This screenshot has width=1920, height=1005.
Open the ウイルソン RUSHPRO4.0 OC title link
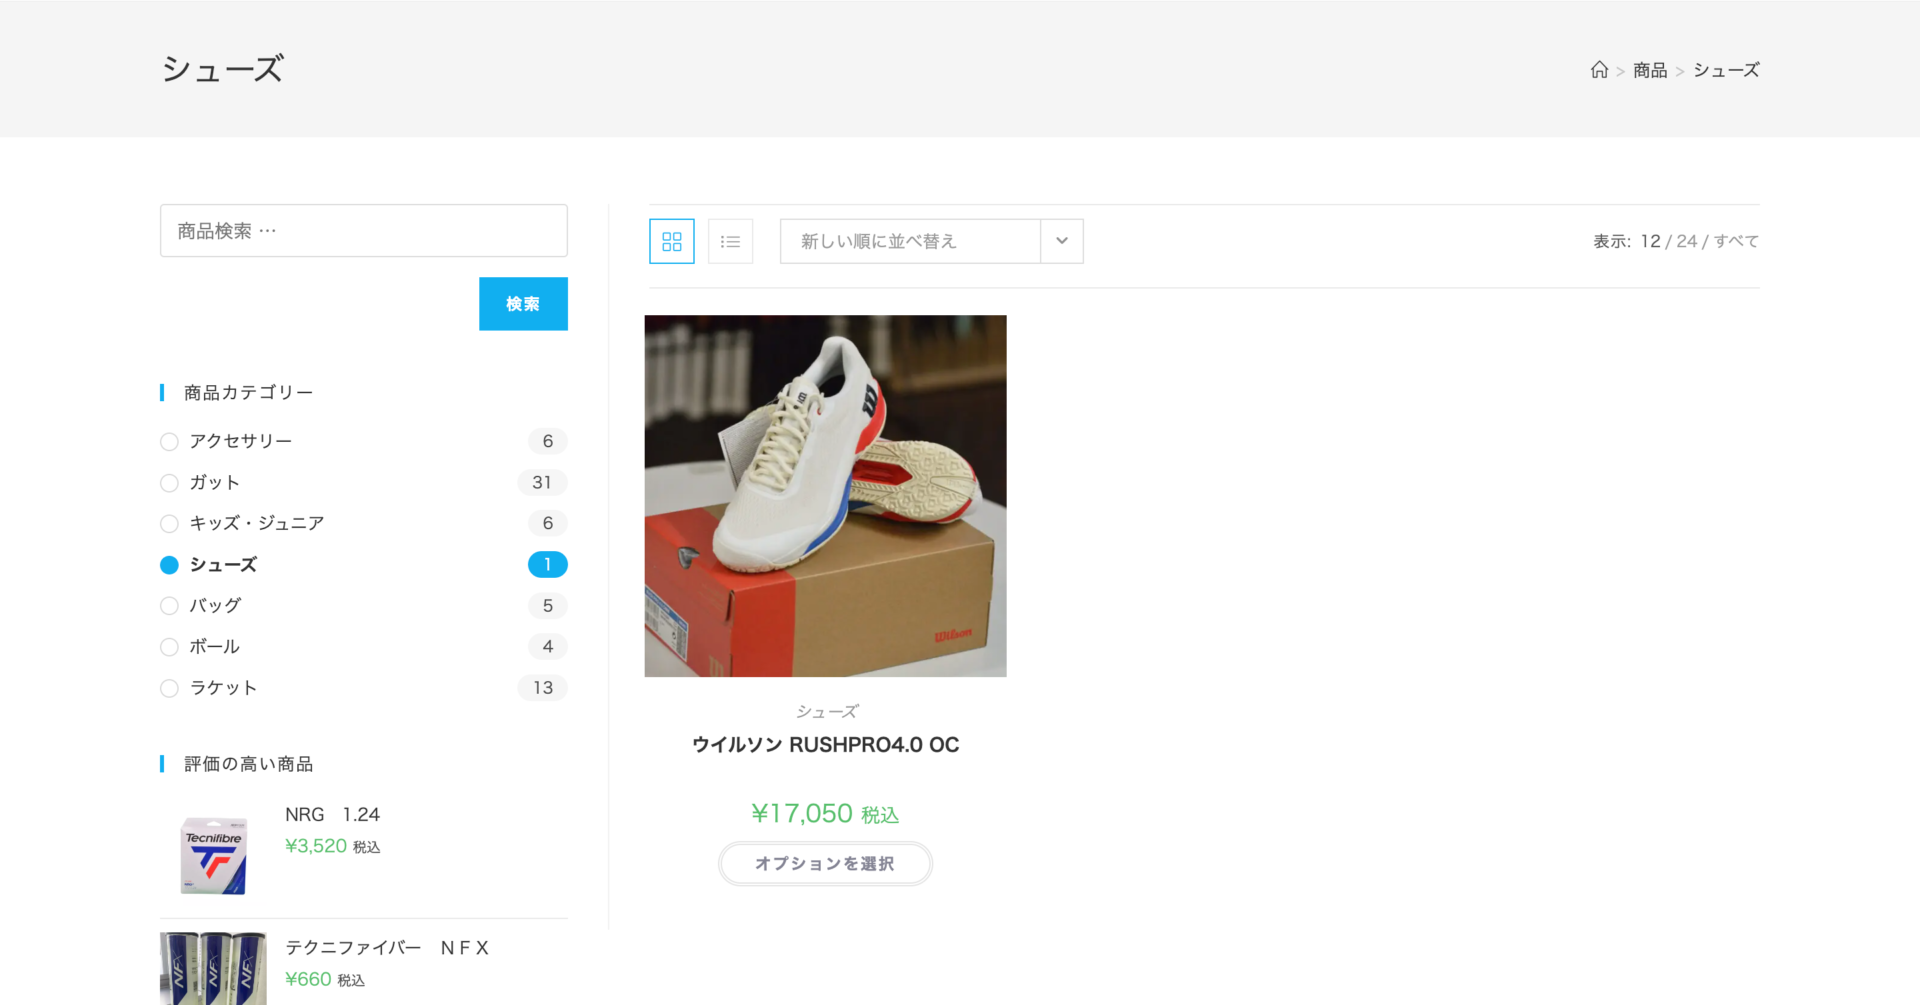point(825,745)
